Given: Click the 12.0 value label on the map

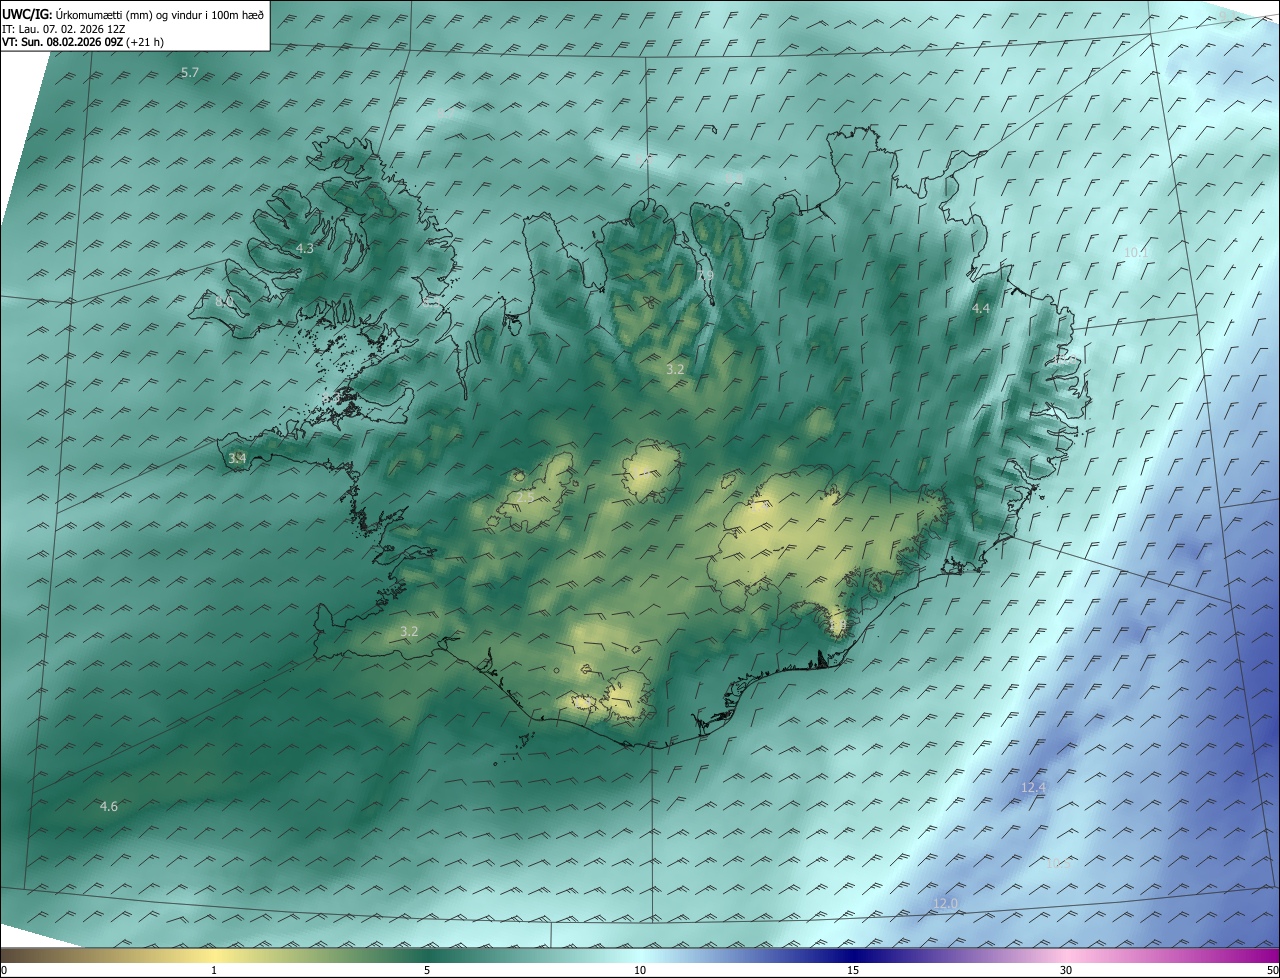Looking at the screenshot, I should point(945,904).
